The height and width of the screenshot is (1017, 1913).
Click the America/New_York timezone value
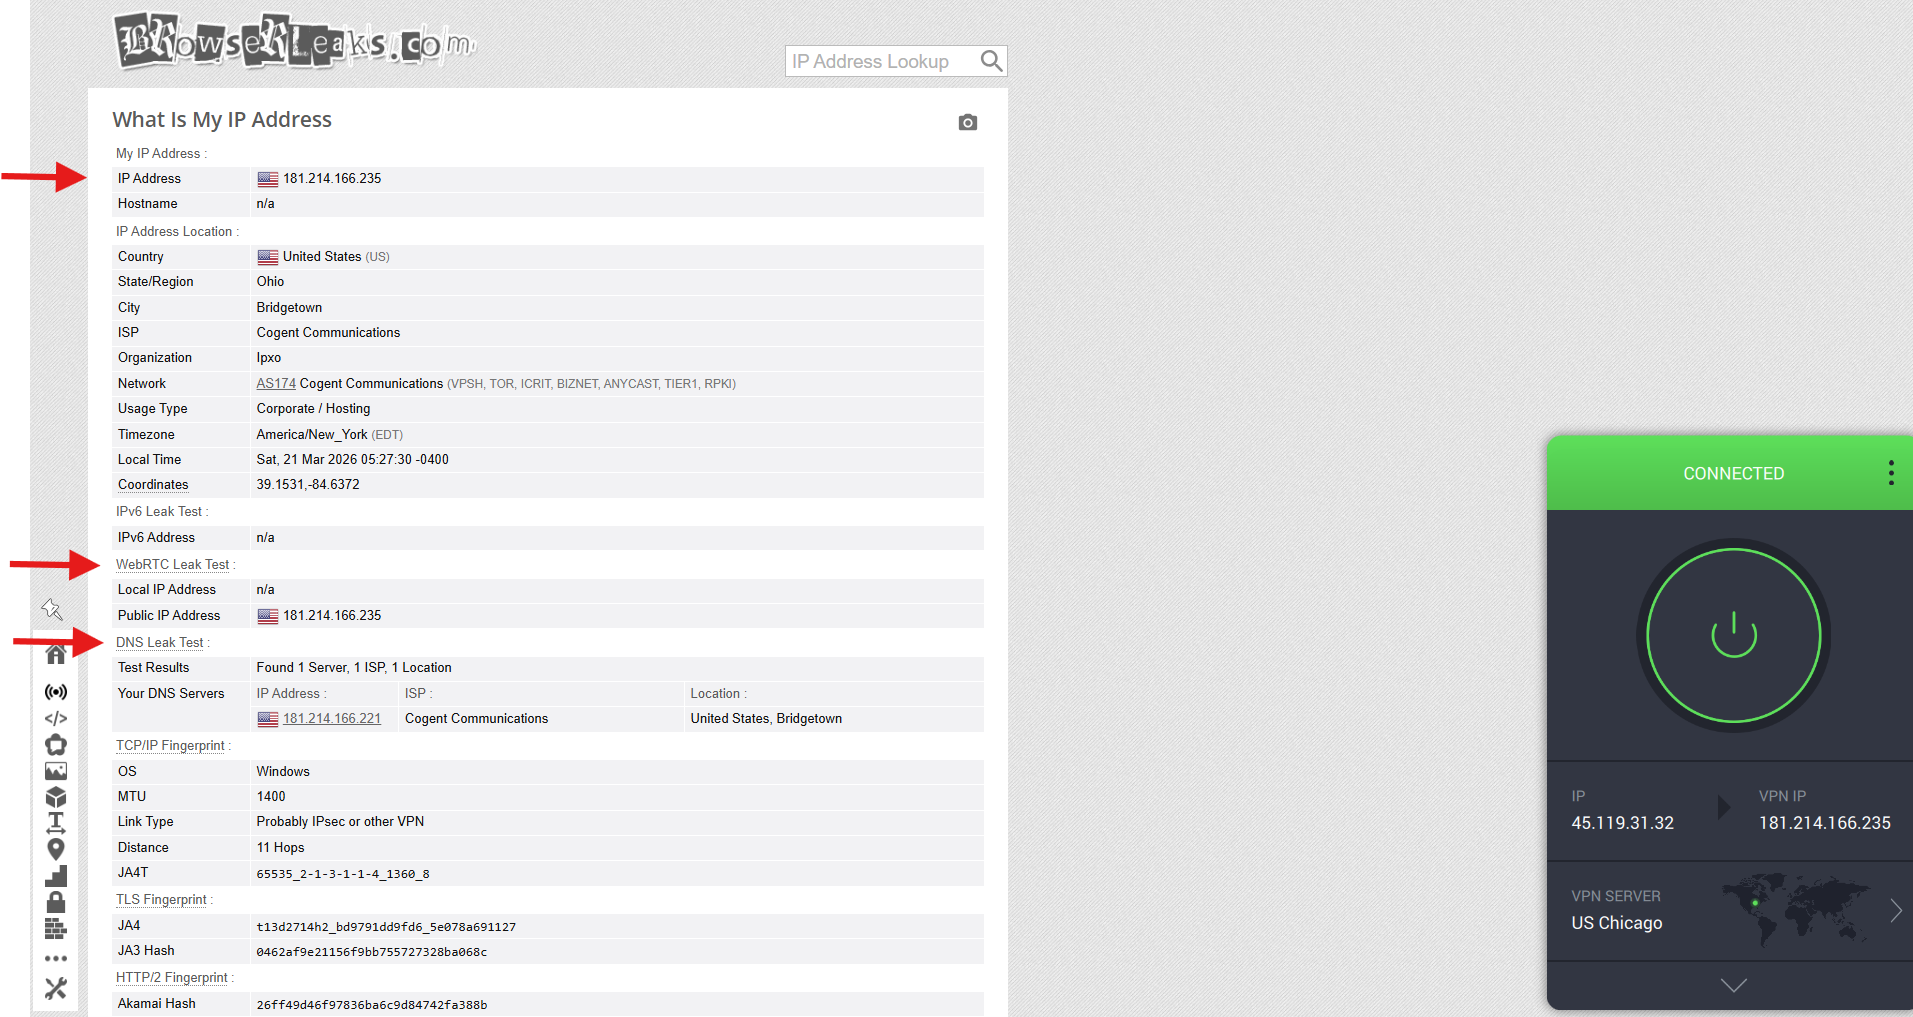pos(312,435)
